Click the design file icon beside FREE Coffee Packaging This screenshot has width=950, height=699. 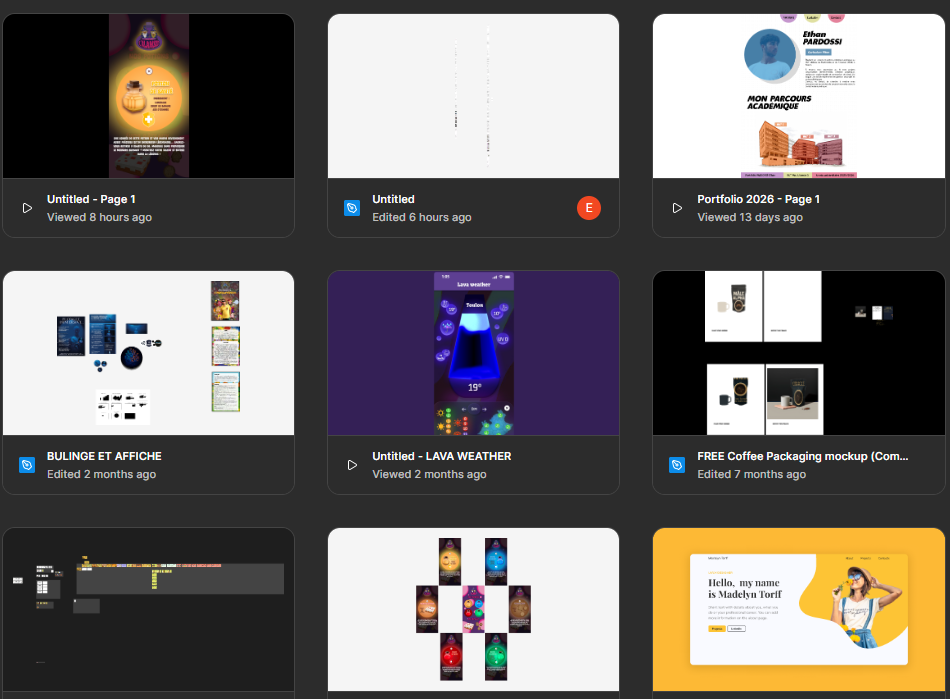pos(677,465)
